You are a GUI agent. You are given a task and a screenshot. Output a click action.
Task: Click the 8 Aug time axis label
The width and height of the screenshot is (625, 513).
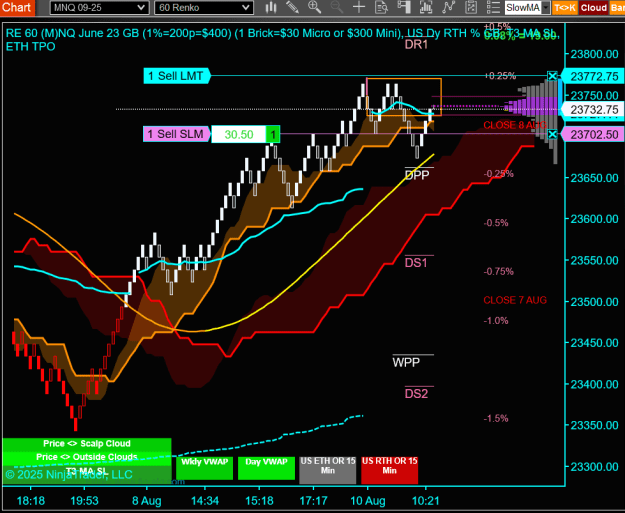[147, 501]
